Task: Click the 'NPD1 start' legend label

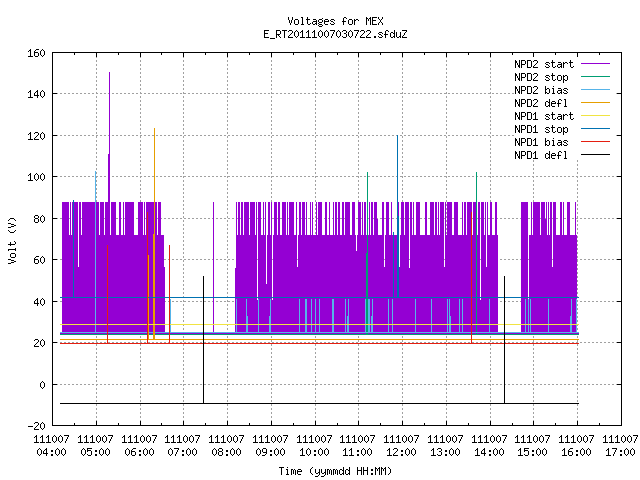Action: 544,116
